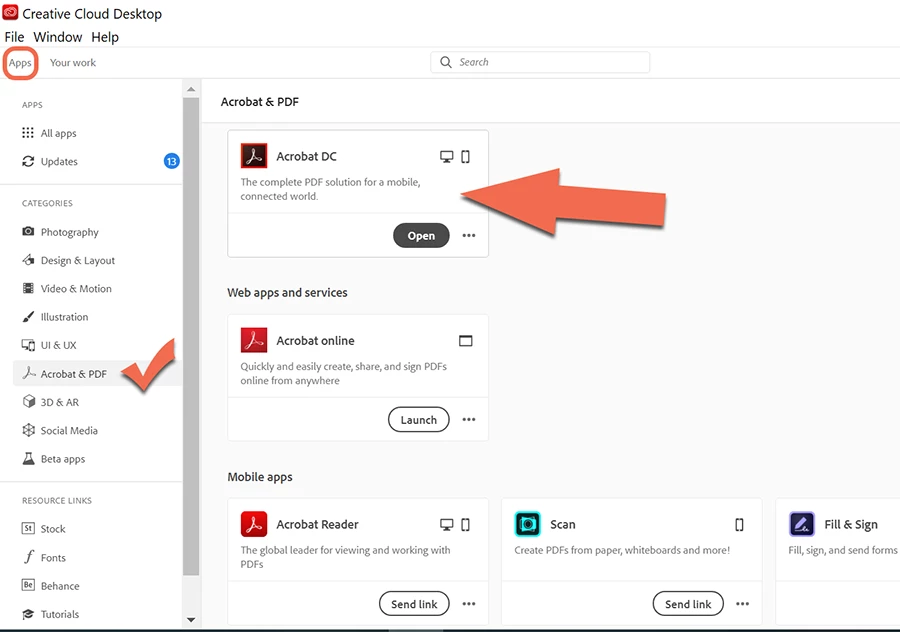Click the Beta apps flask icon
900x632 pixels.
[28, 458]
